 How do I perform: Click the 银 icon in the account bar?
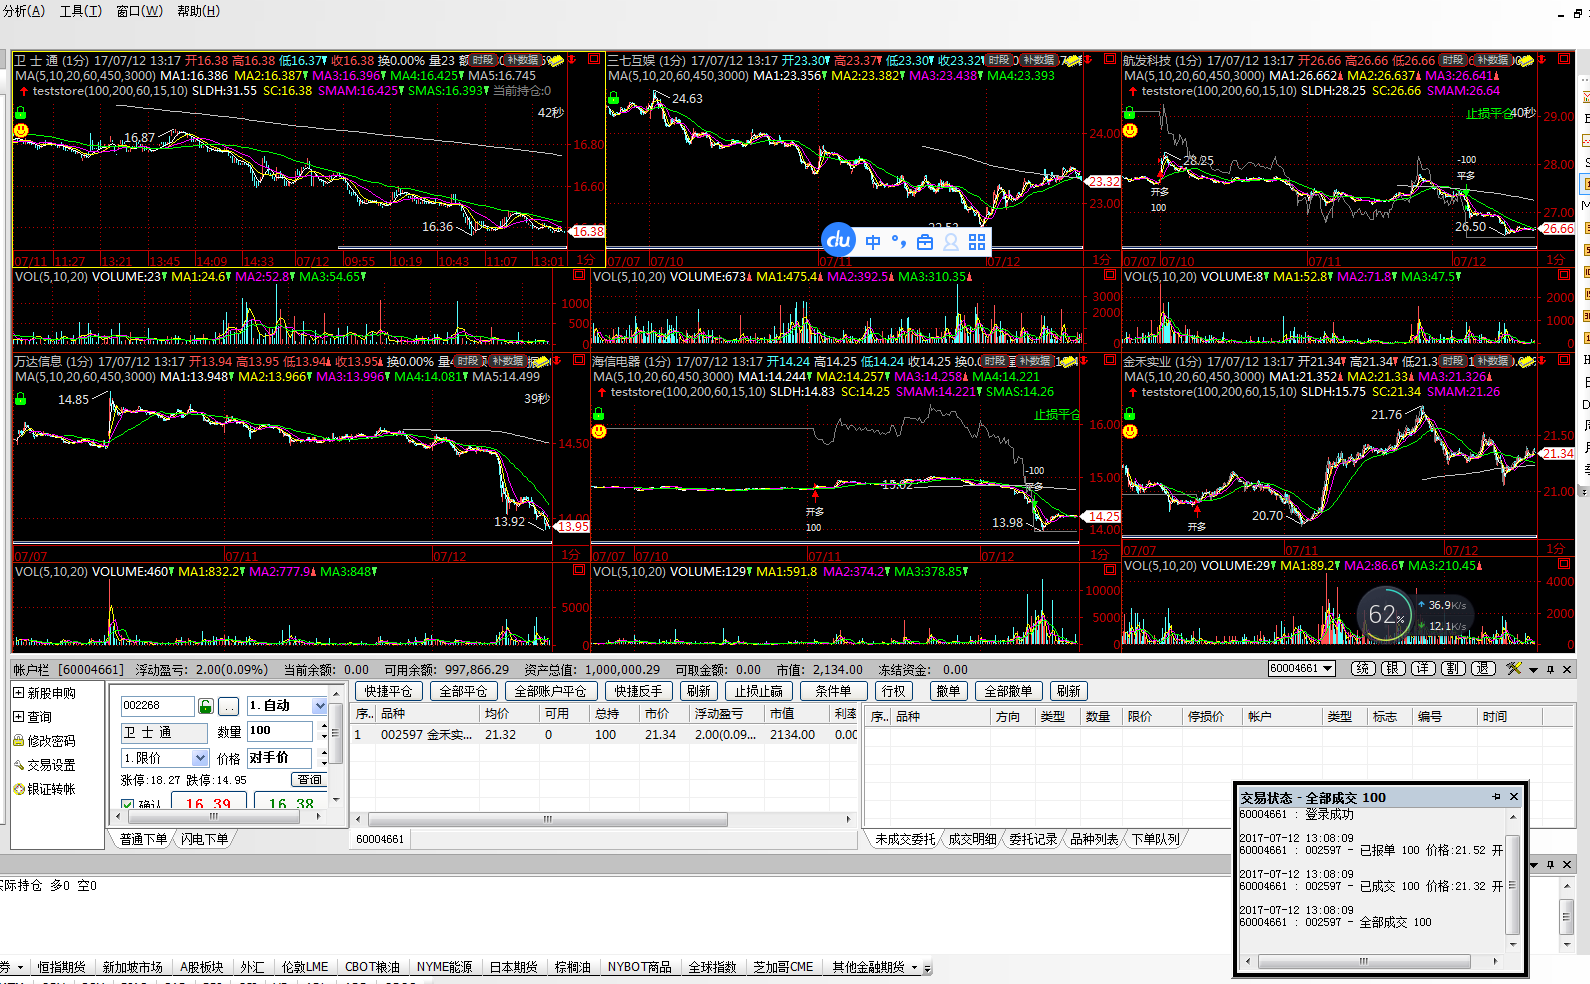(1393, 669)
